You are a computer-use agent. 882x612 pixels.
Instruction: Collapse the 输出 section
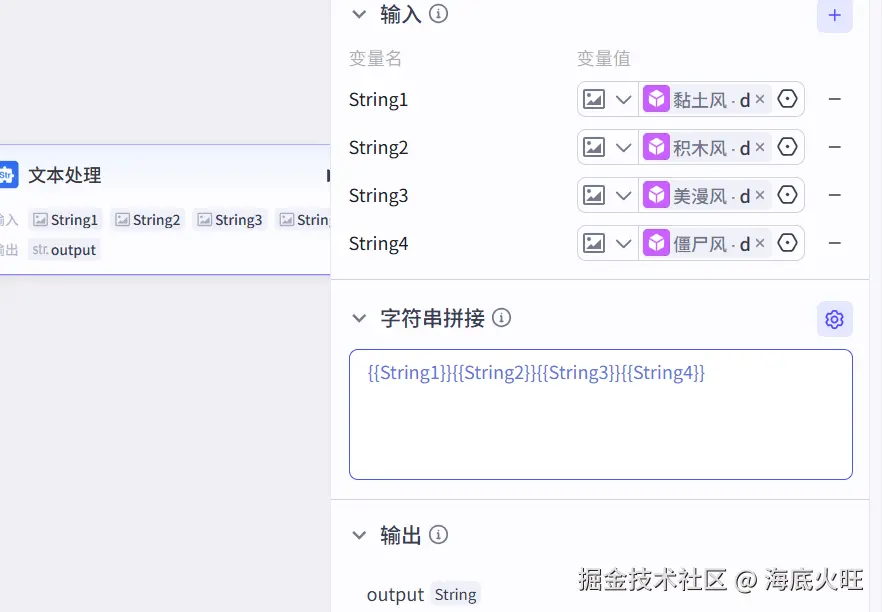click(360, 534)
